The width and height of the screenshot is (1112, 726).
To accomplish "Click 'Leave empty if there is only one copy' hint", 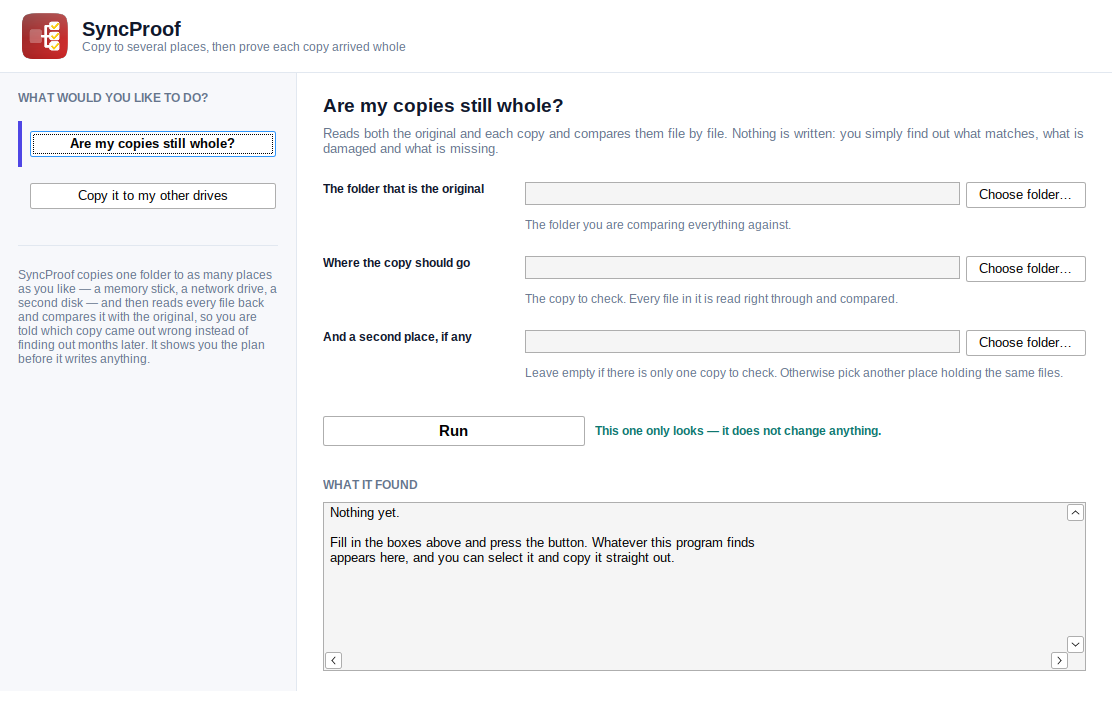I will 794,373.
